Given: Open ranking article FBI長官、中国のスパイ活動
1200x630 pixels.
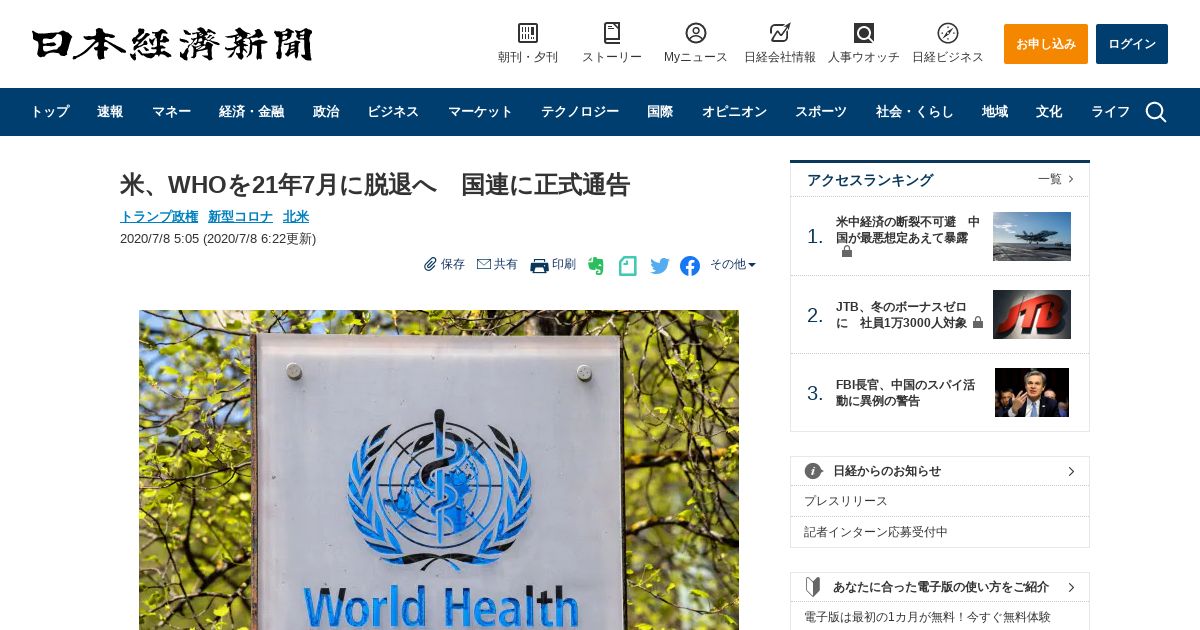Looking at the screenshot, I should [x=905, y=393].
